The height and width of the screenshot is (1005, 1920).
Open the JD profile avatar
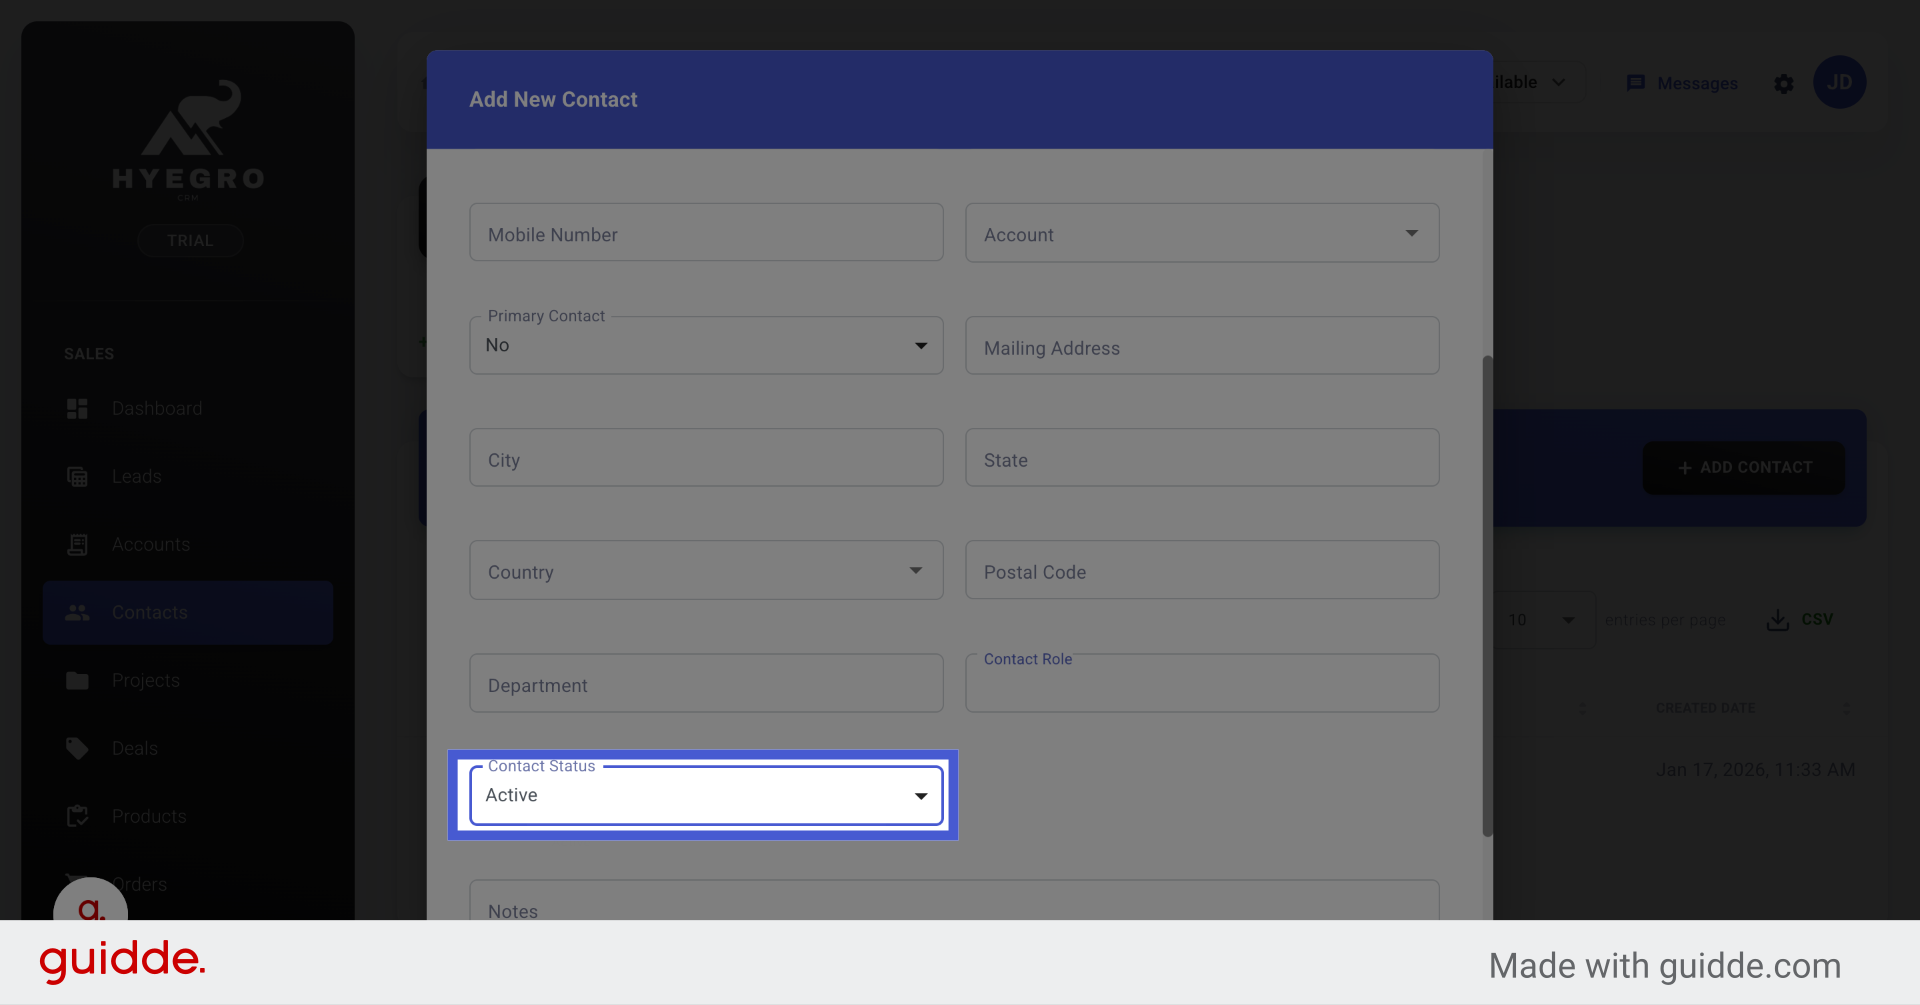(1840, 82)
